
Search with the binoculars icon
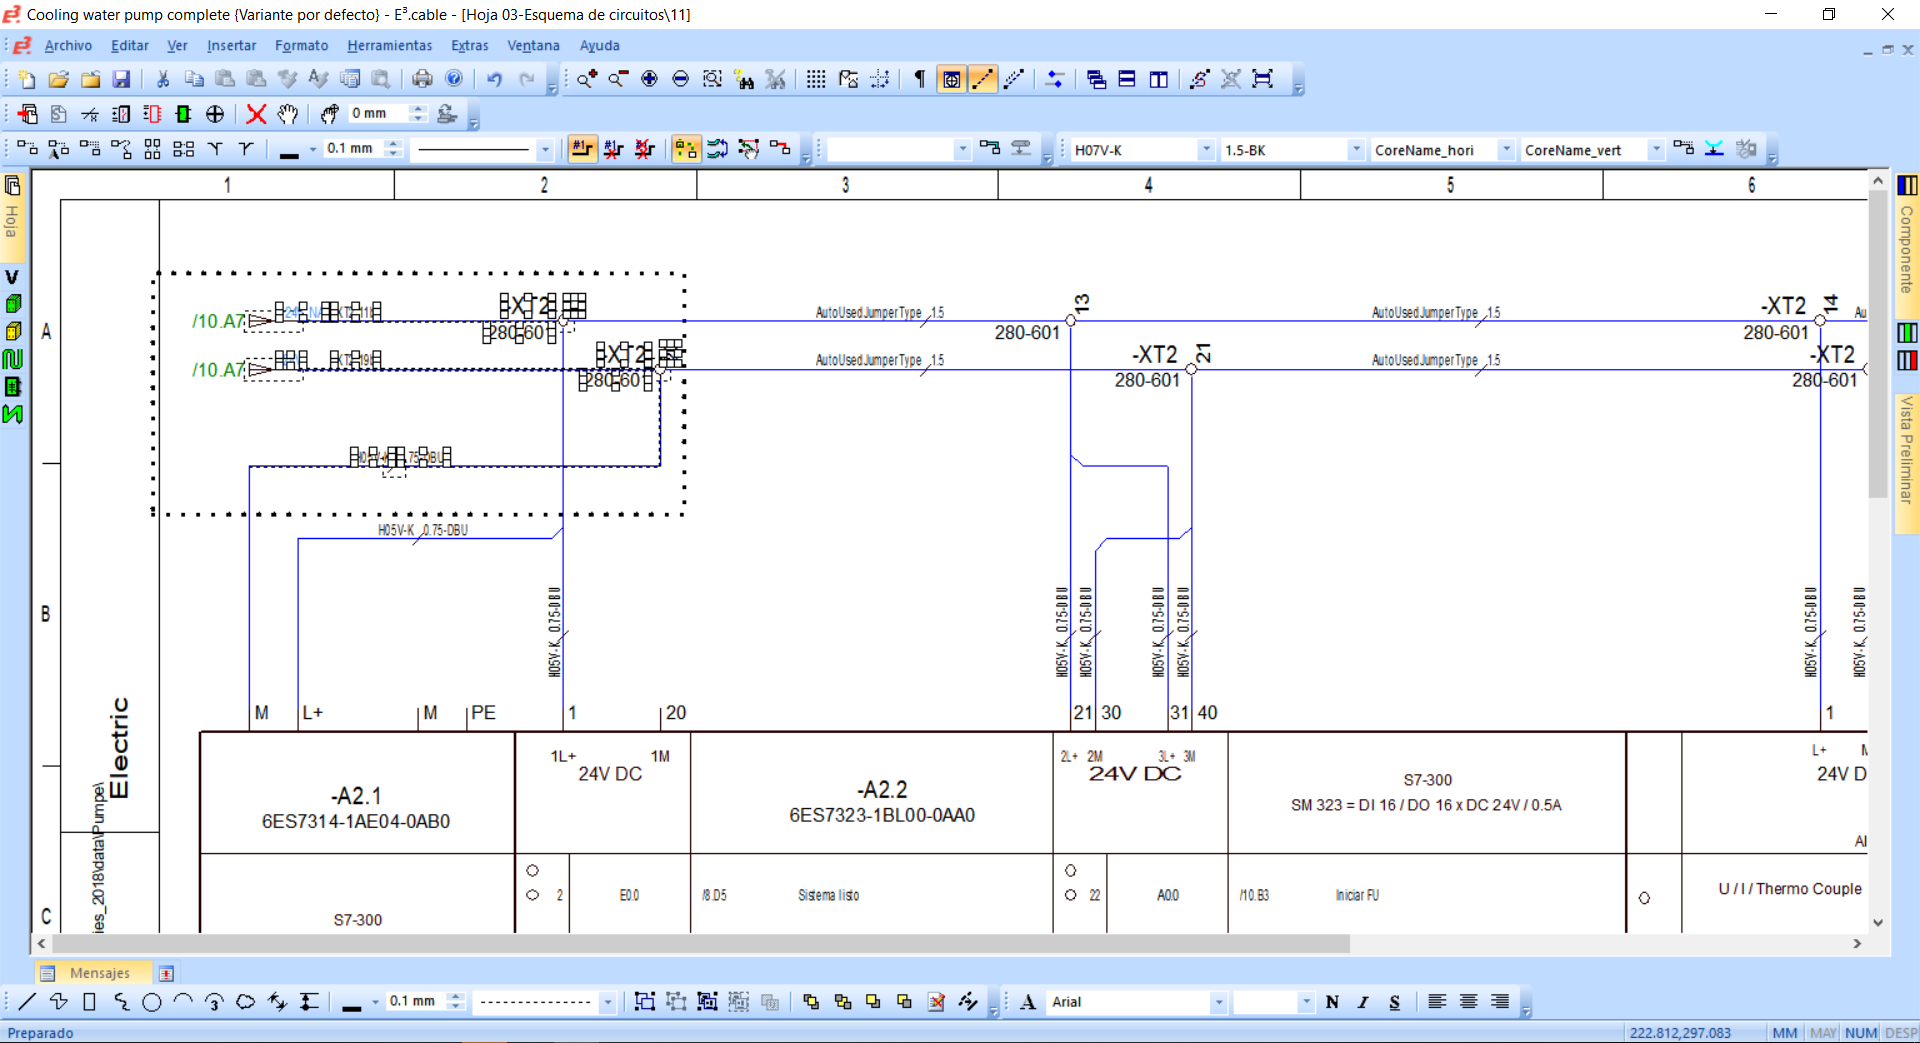click(x=744, y=79)
